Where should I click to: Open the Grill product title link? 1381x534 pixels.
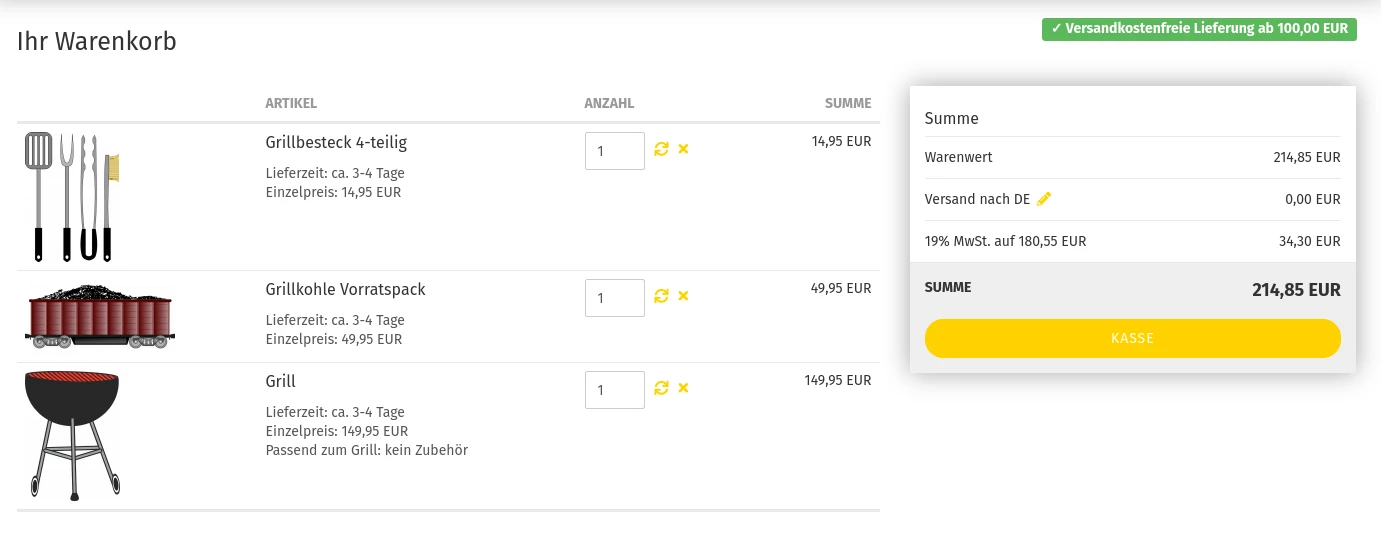point(281,381)
